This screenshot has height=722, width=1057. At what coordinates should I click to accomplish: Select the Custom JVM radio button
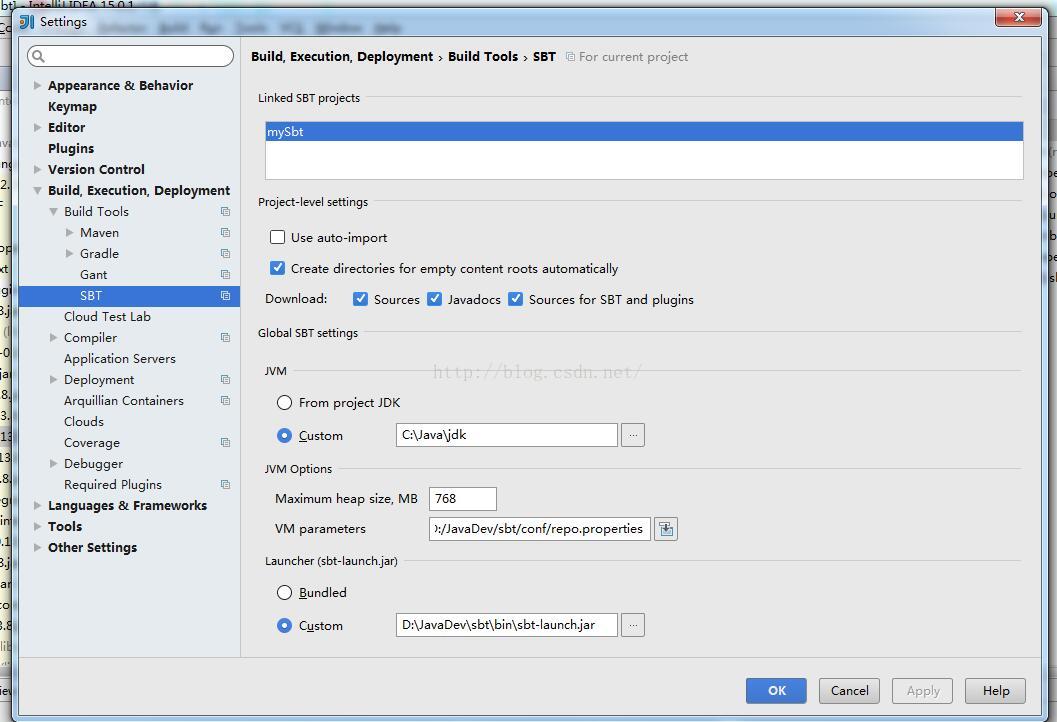[x=284, y=435]
